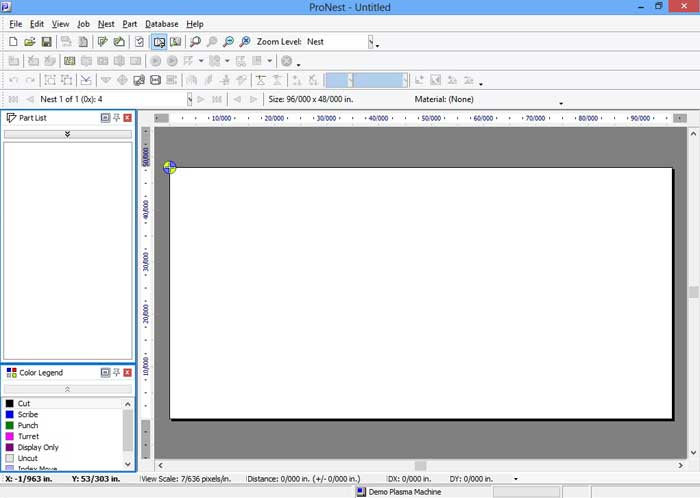The image size is (700, 498).
Task: Click the horizontal scrollbar thumb under the nest
Action: [x=420, y=465]
